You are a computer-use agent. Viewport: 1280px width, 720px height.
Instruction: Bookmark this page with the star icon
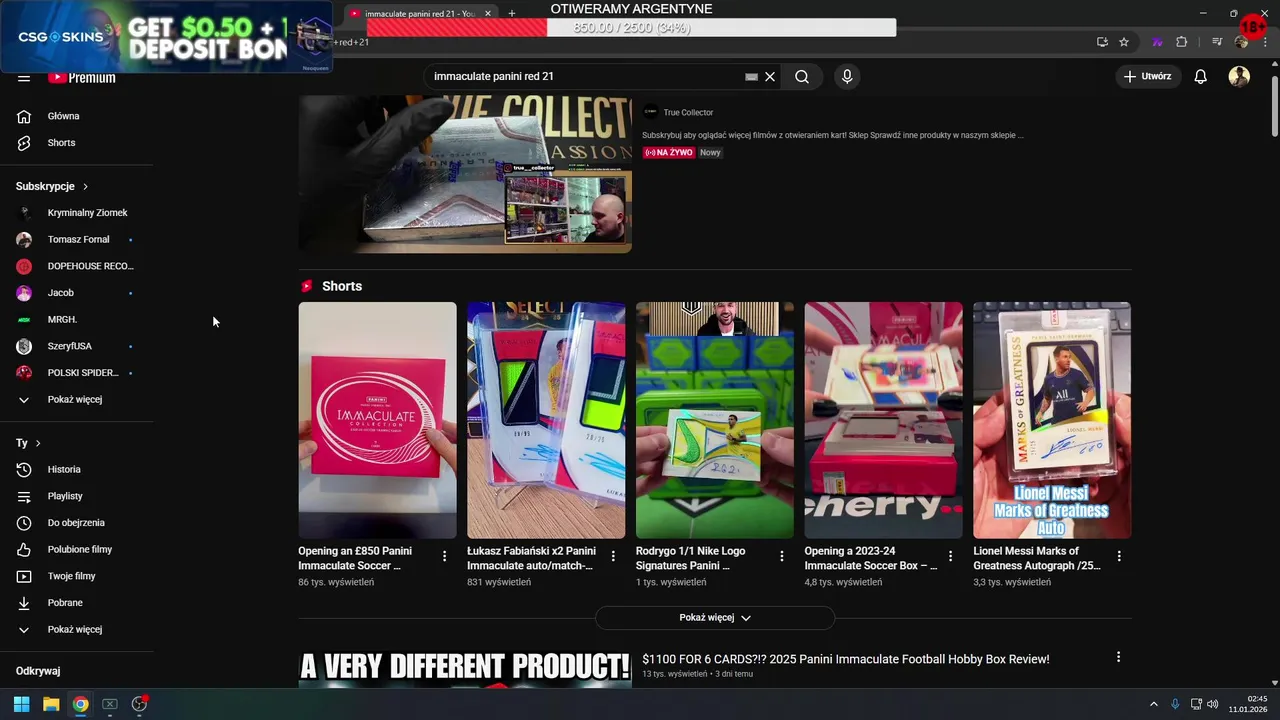point(1124,42)
